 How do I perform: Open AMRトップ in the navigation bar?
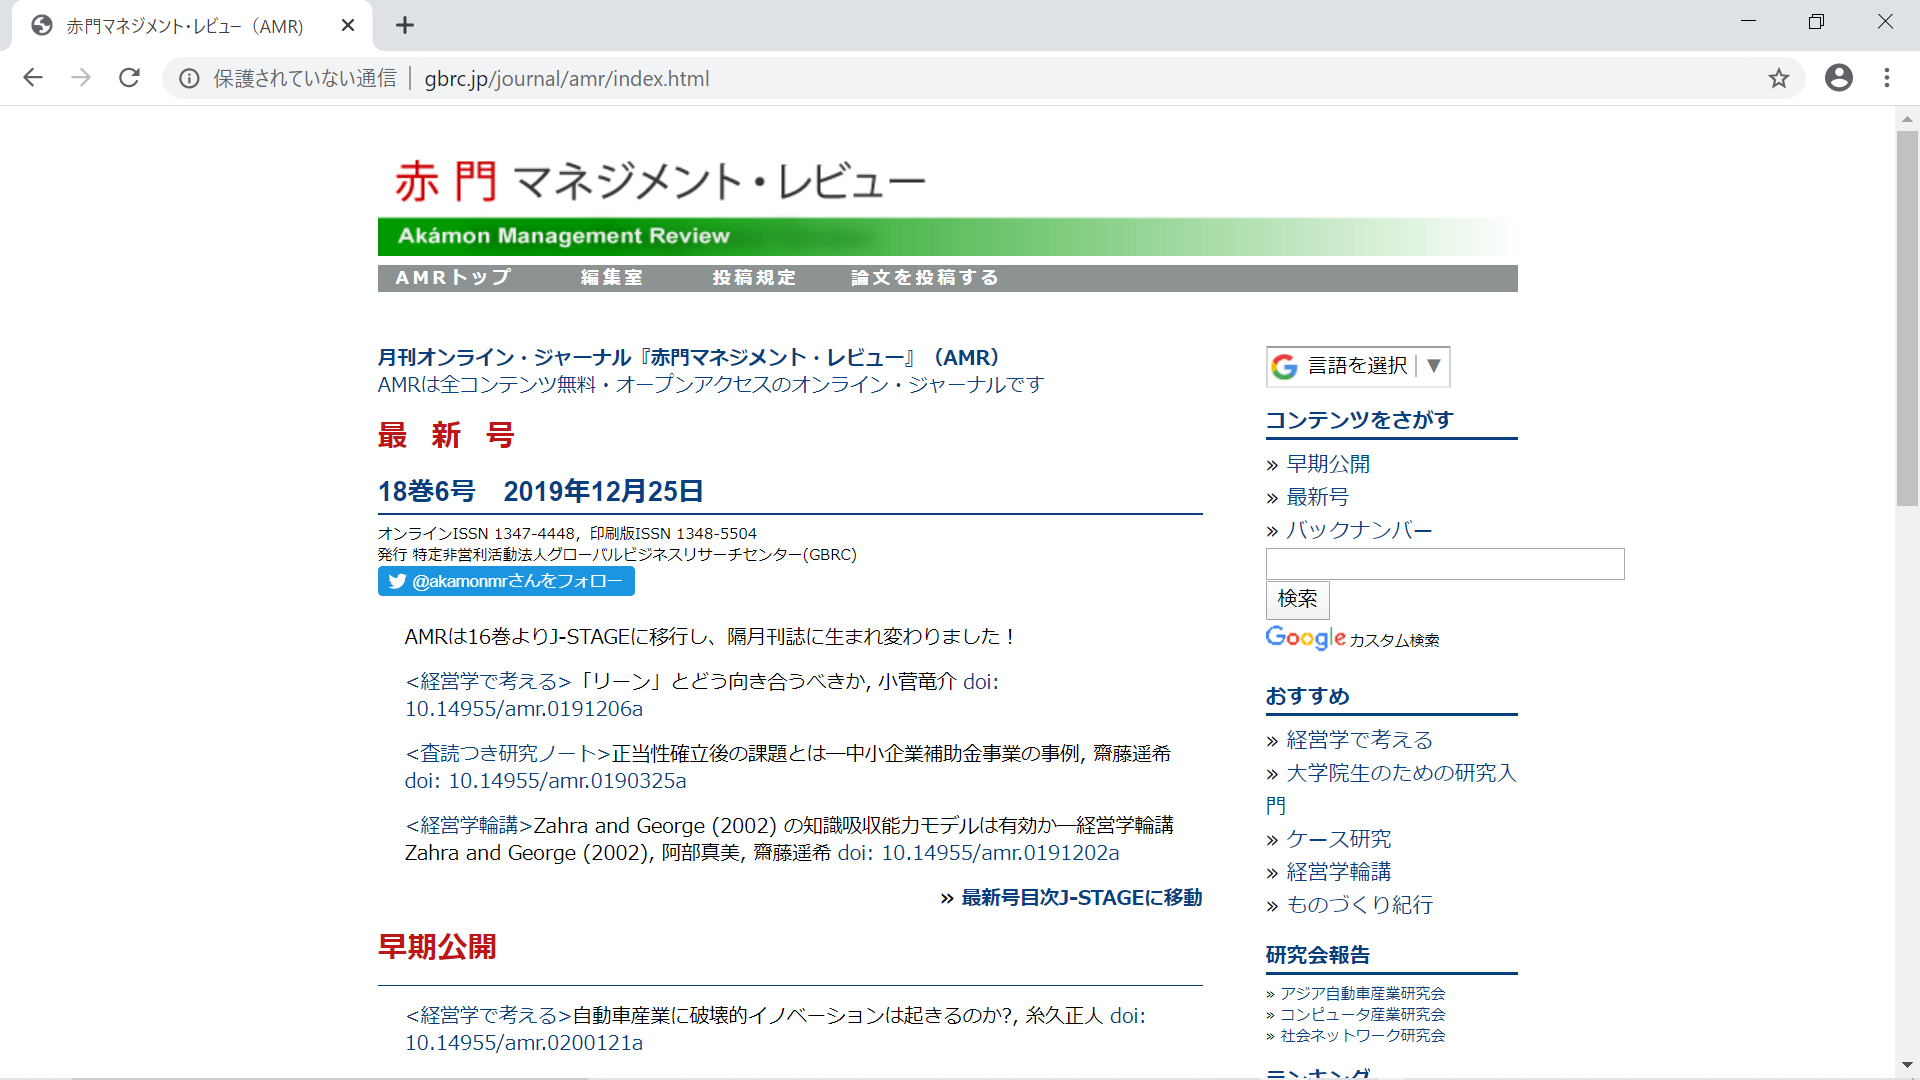click(453, 278)
